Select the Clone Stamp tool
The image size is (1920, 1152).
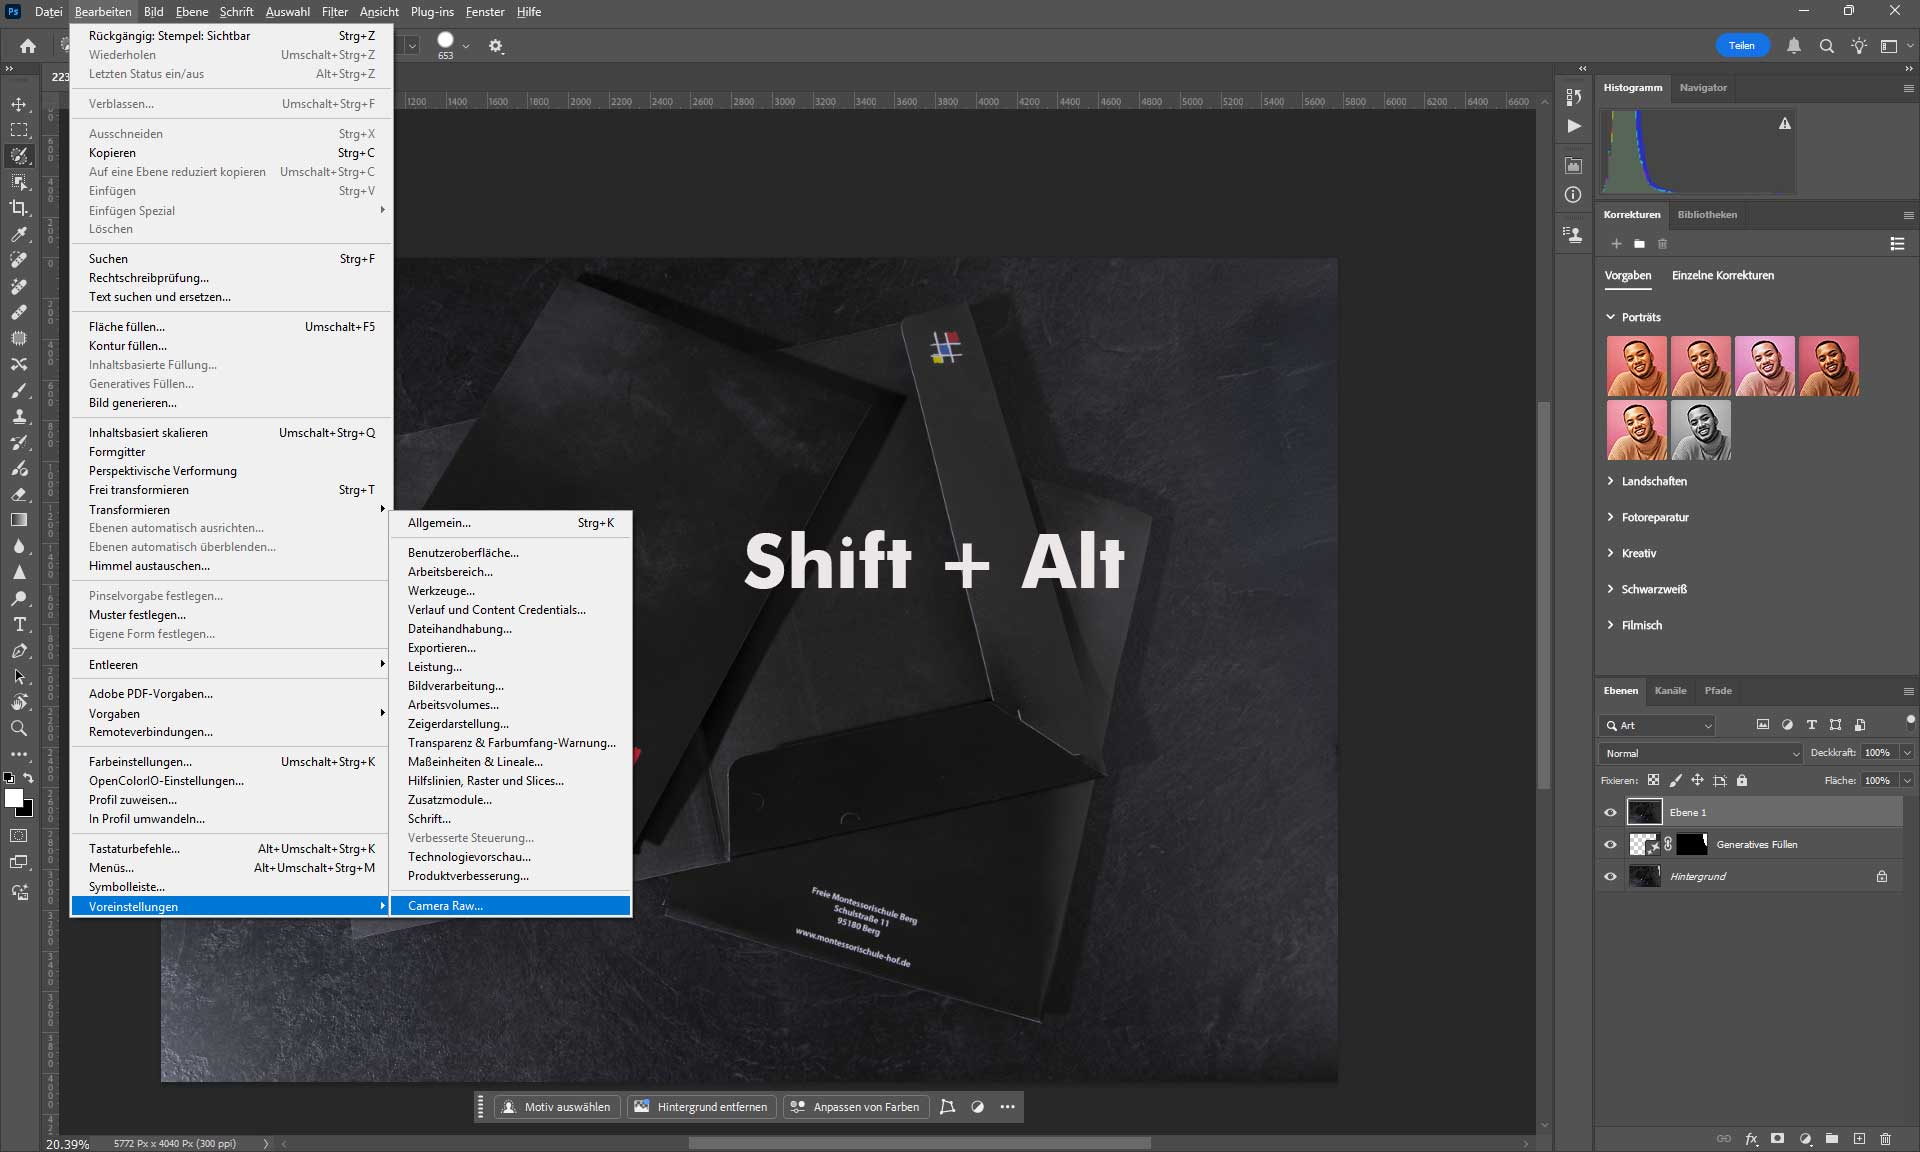[x=19, y=416]
